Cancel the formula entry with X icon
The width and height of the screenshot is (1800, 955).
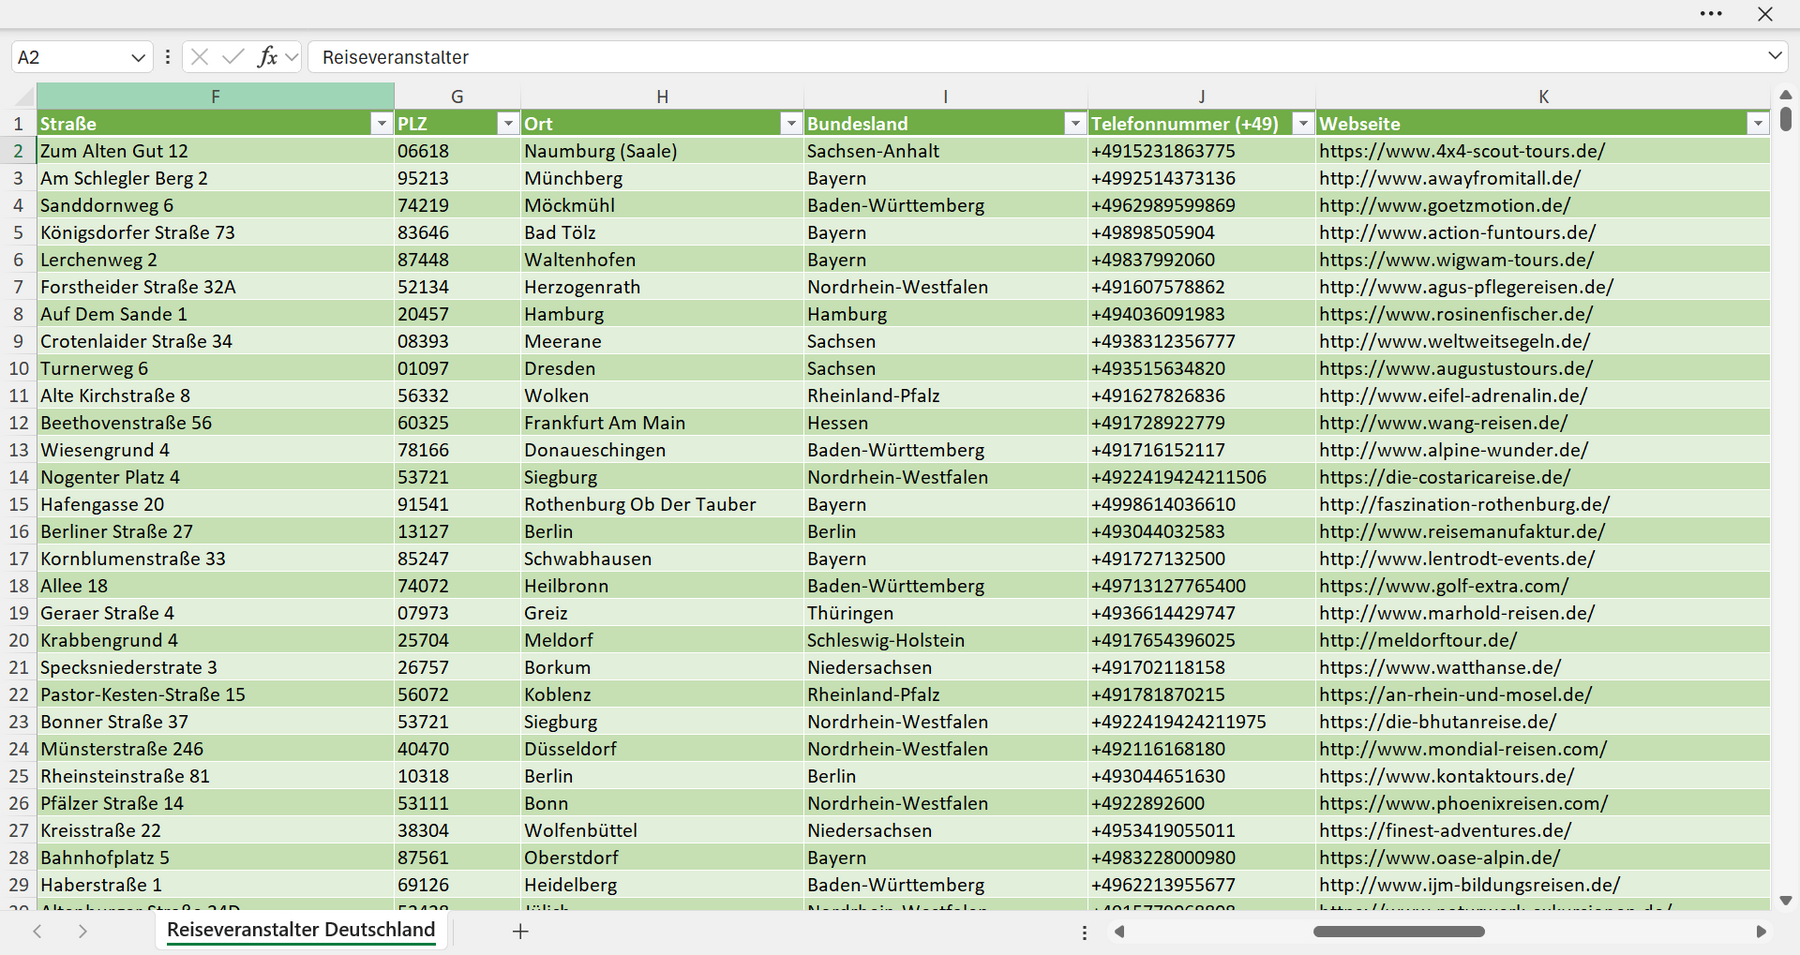pos(200,57)
